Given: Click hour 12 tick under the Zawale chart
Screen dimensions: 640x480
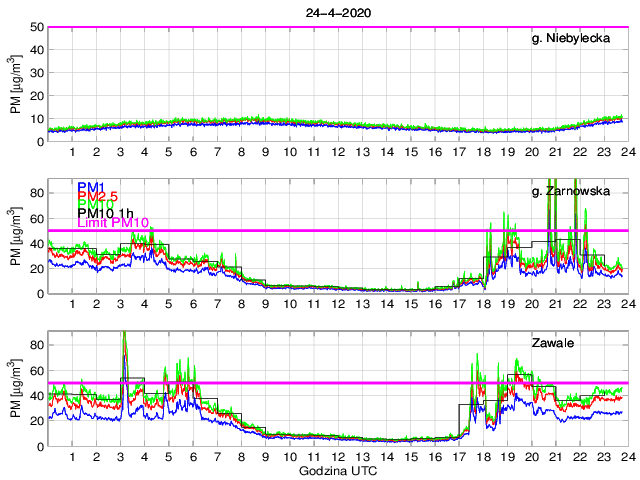Looking at the screenshot, I should pyautogui.click(x=337, y=457).
